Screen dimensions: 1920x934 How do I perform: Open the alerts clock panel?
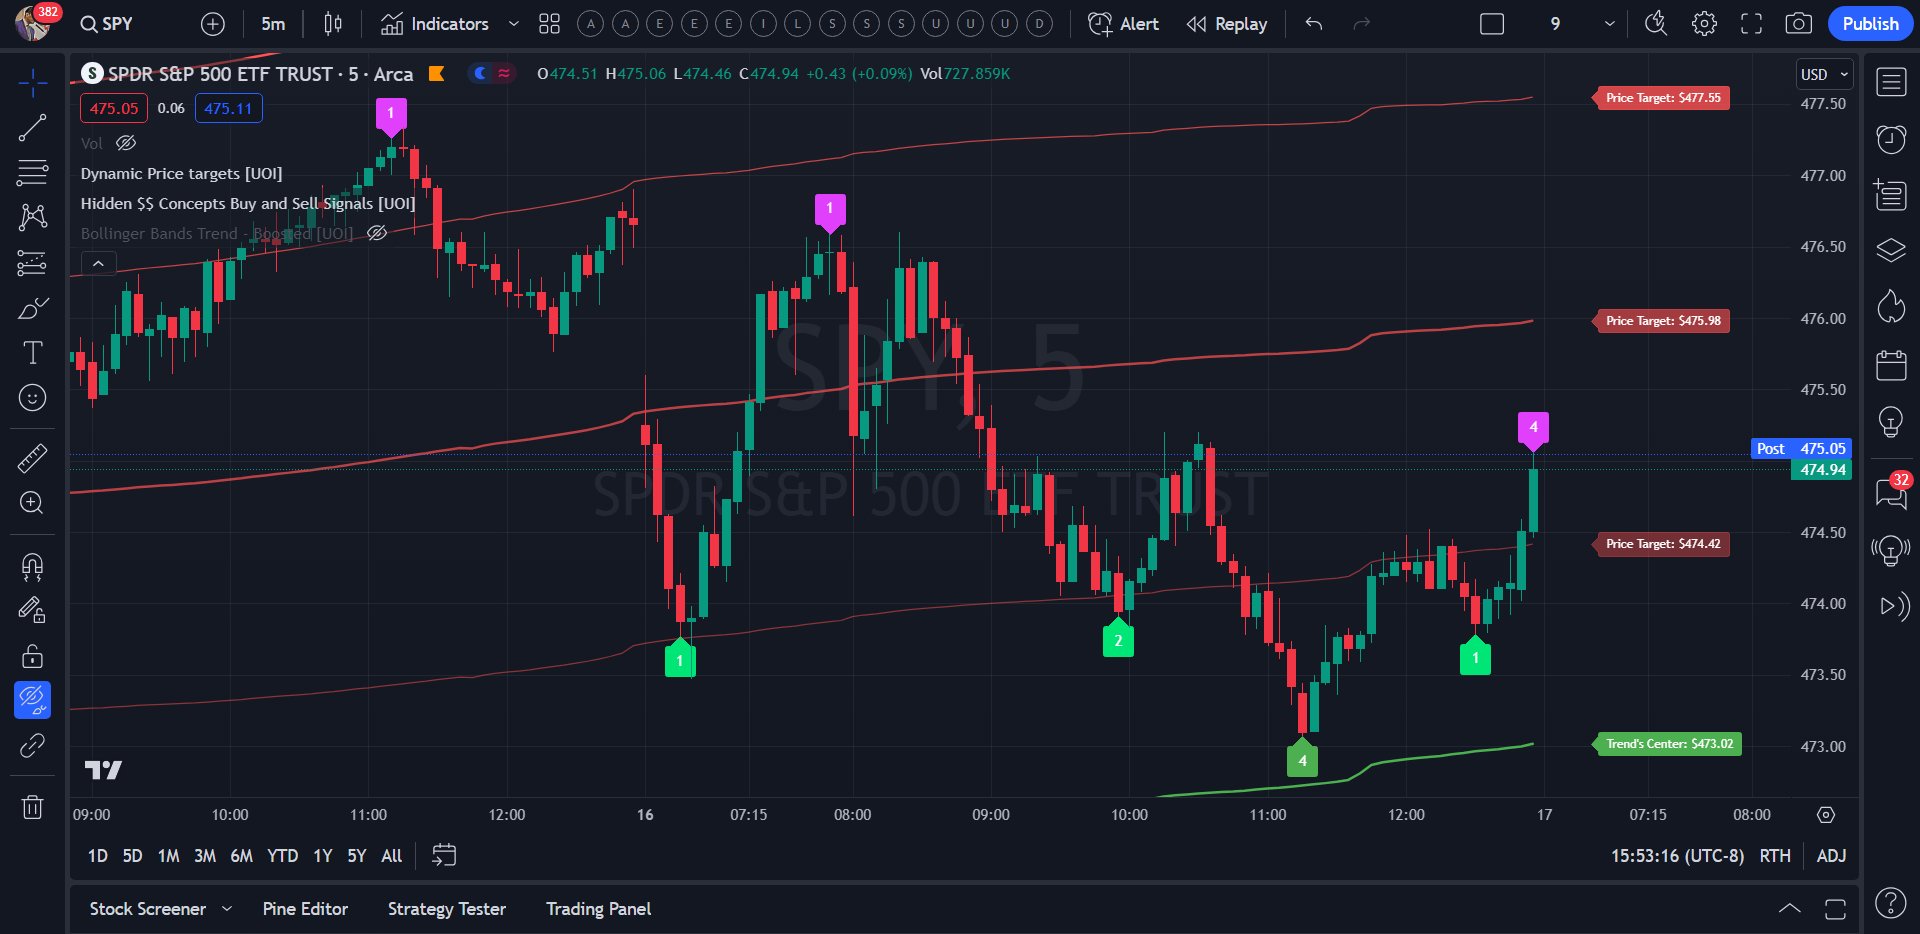point(1891,139)
